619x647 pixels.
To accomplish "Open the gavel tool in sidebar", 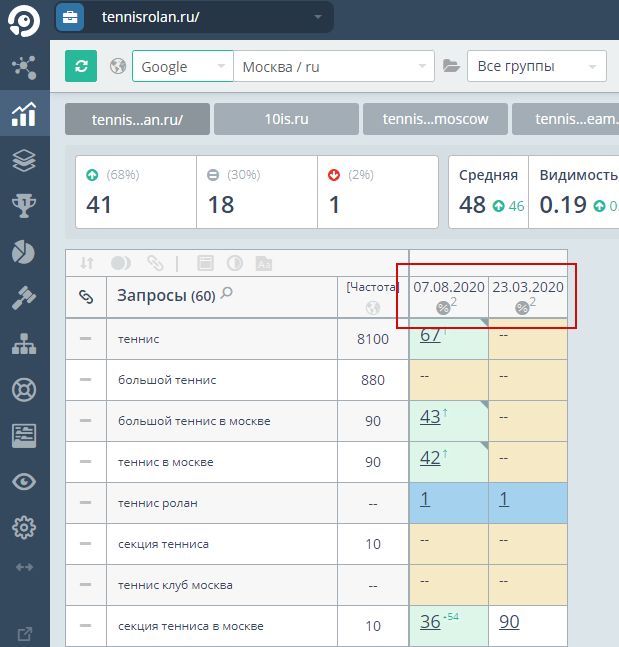I will [x=24, y=298].
